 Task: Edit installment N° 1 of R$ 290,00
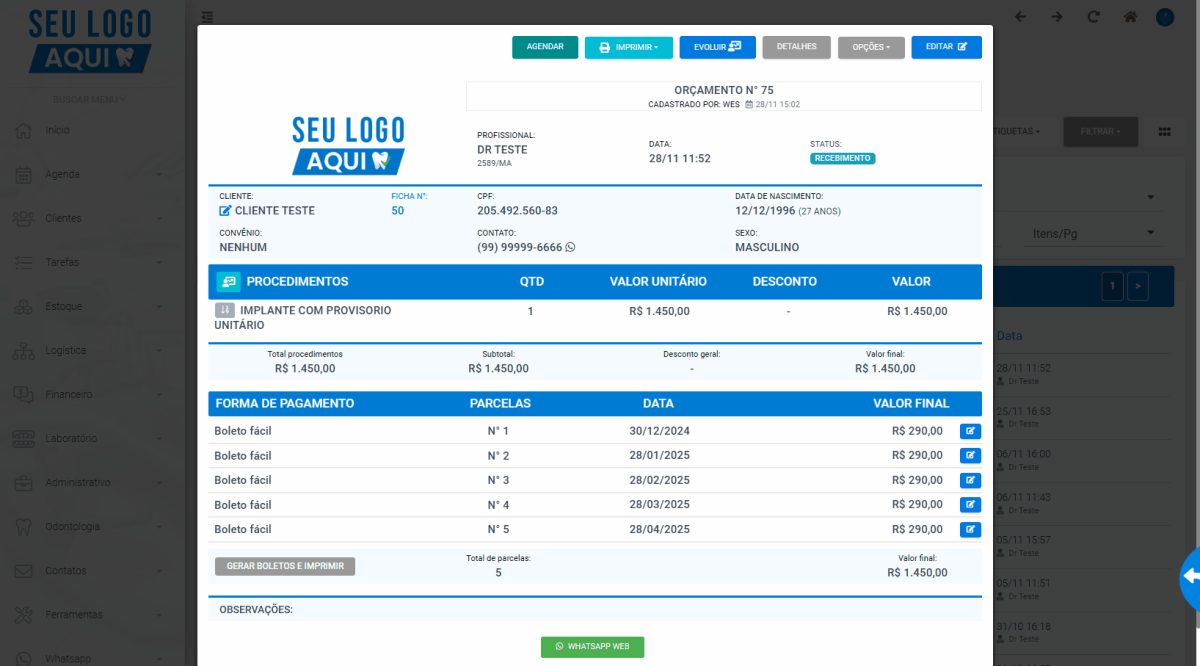[x=970, y=432]
